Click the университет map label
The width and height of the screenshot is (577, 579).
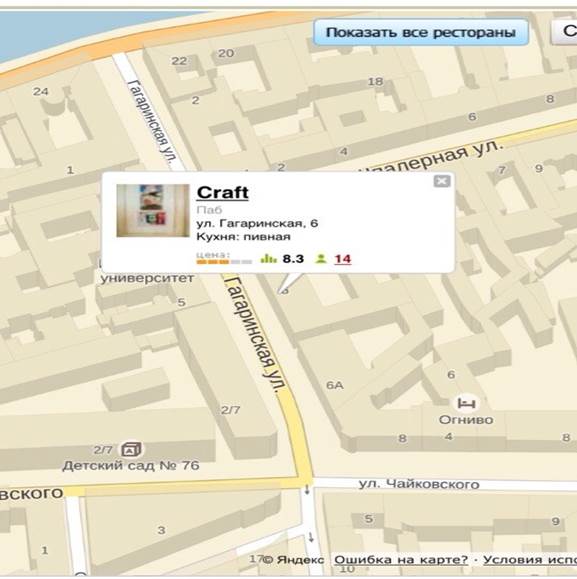click(x=147, y=278)
